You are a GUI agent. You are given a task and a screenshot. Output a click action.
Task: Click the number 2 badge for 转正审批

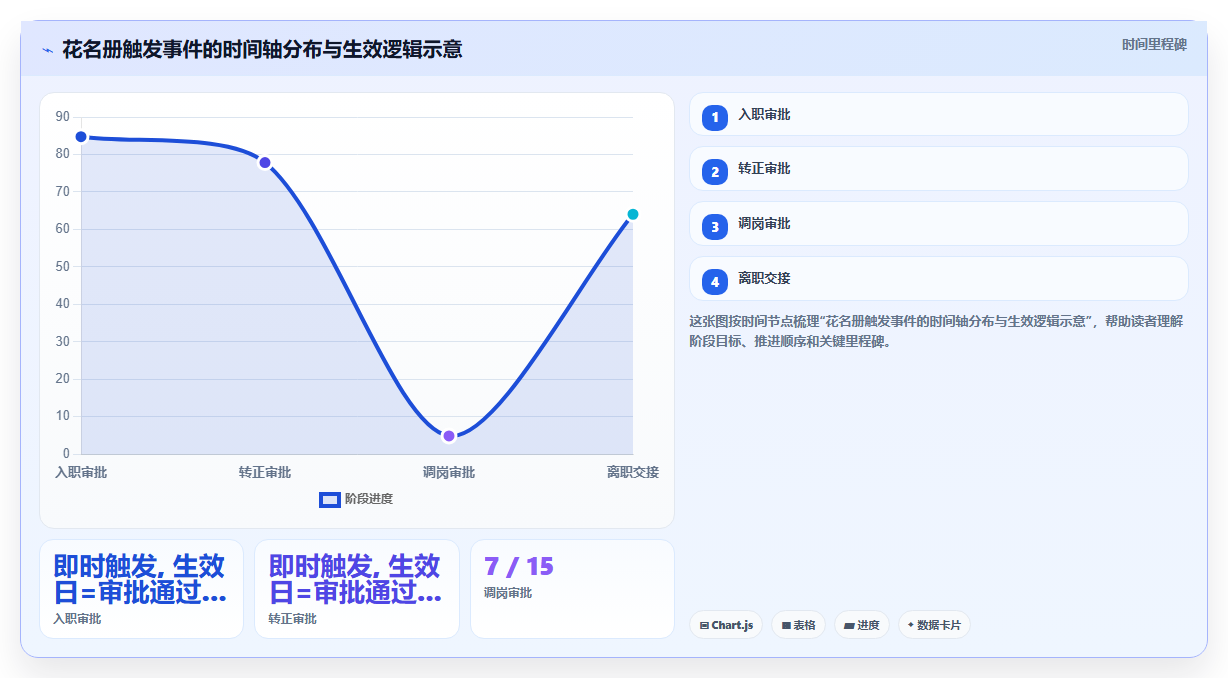(x=715, y=172)
